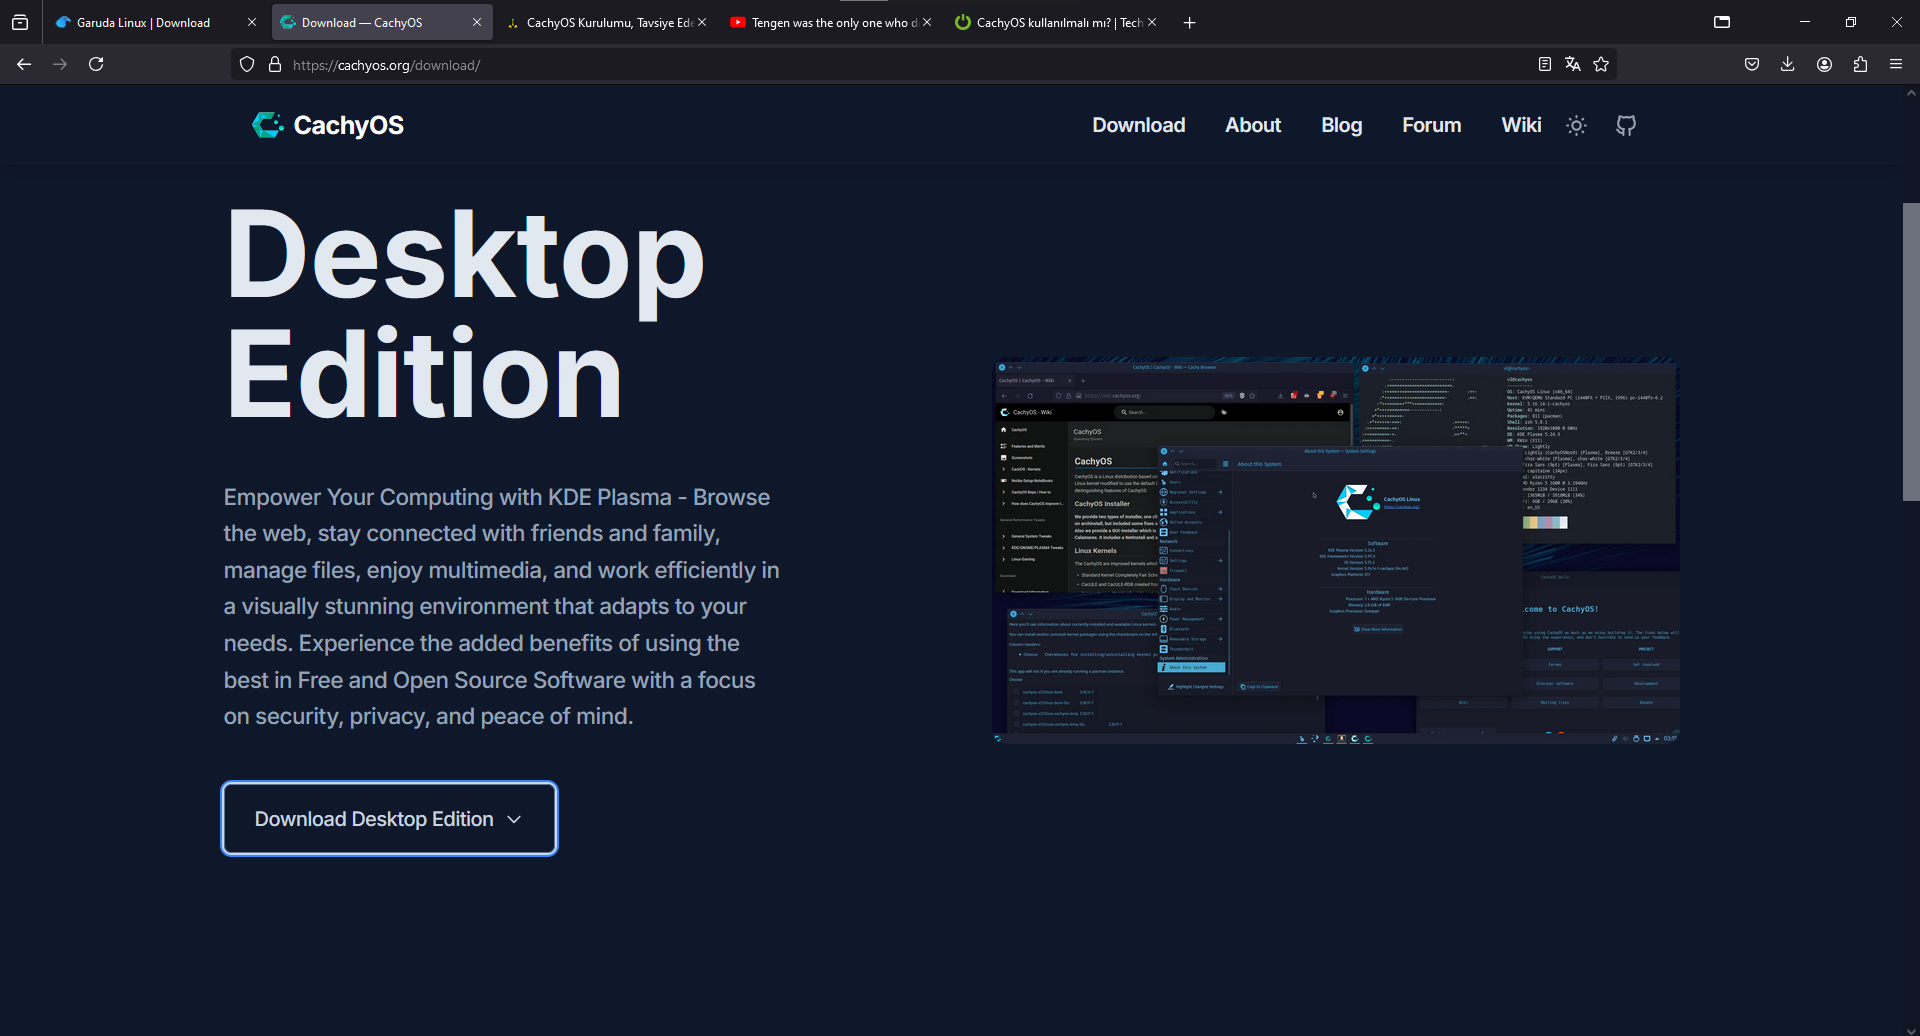The image size is (1920, 1036).
Task: Open the KDE Plasma desktop screenshot
Action: point(1336,550)
